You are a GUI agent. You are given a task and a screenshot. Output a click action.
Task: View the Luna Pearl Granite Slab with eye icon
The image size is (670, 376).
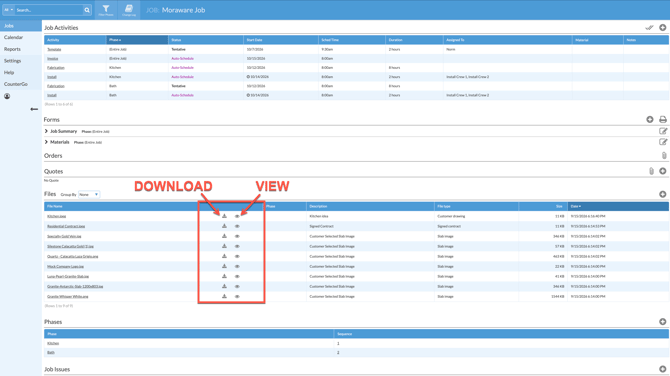(237, 276)
